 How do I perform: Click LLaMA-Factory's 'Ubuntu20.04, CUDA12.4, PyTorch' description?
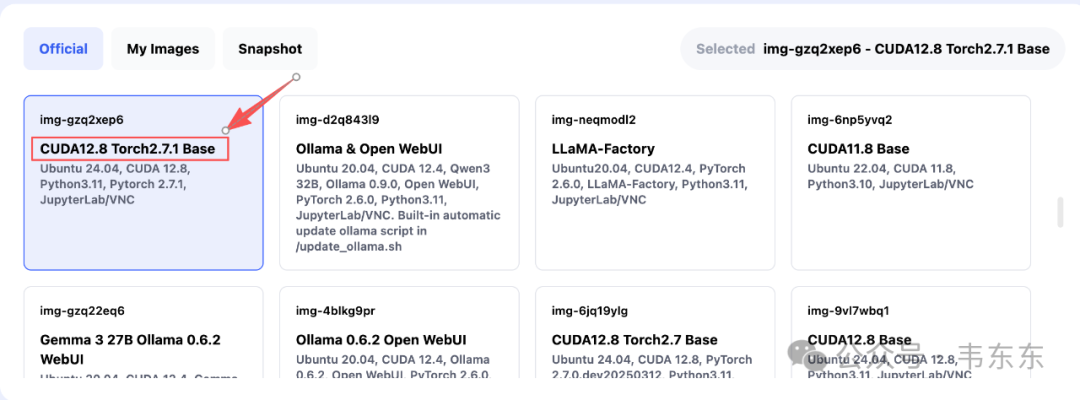click(x=648, y=184)
